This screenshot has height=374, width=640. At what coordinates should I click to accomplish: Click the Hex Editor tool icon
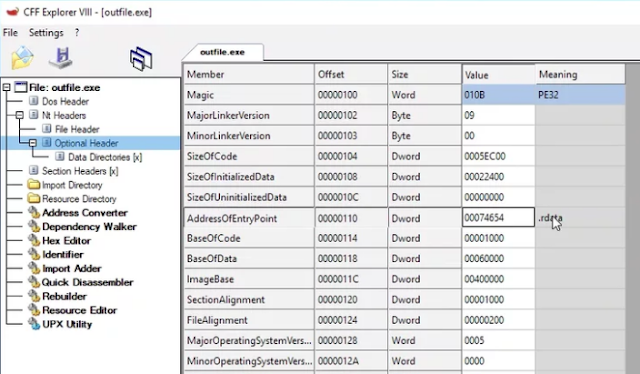click(34, 240)
